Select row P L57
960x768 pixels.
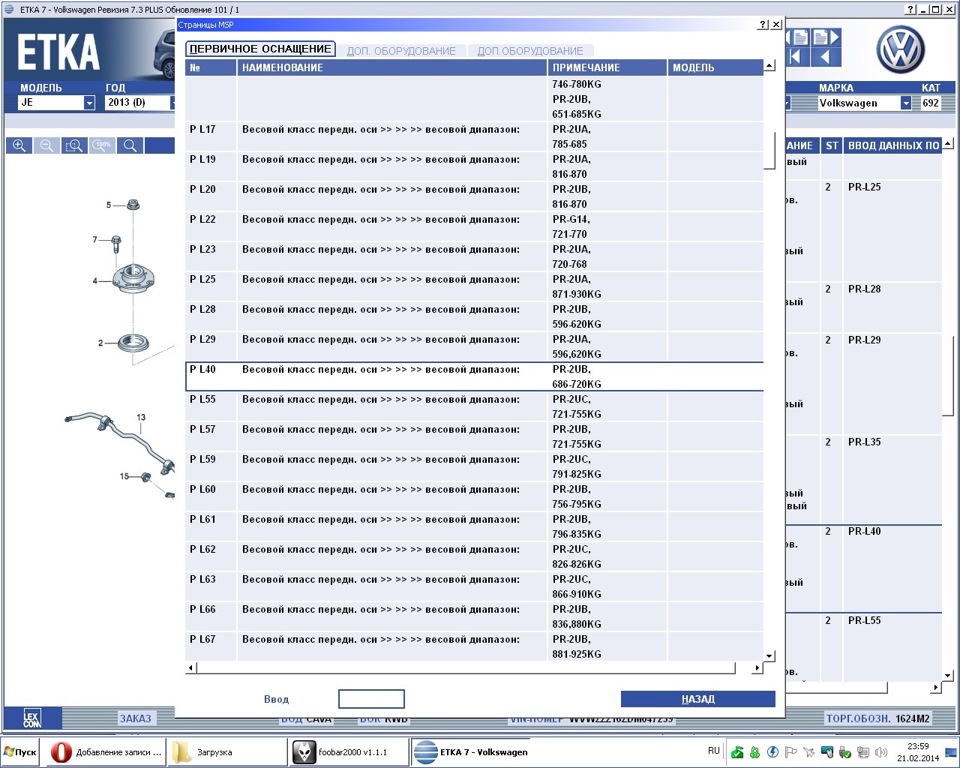click(474, 437)
